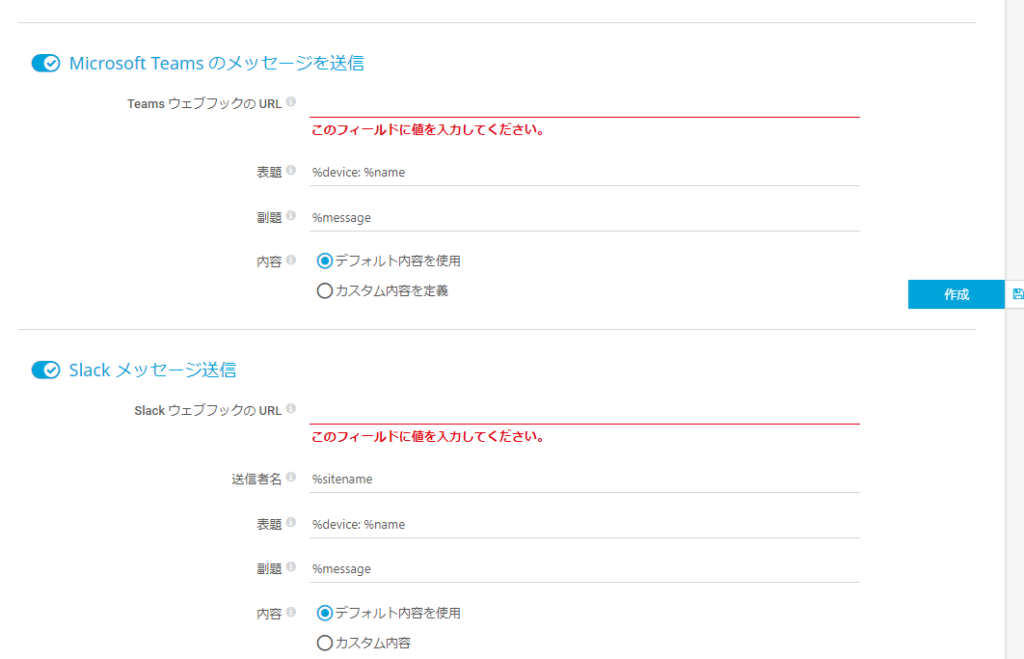The width and height of the screenshot is (1024, 659).
Task: Open info icon beside Slack 副題 label
Action: coord(291,567)
